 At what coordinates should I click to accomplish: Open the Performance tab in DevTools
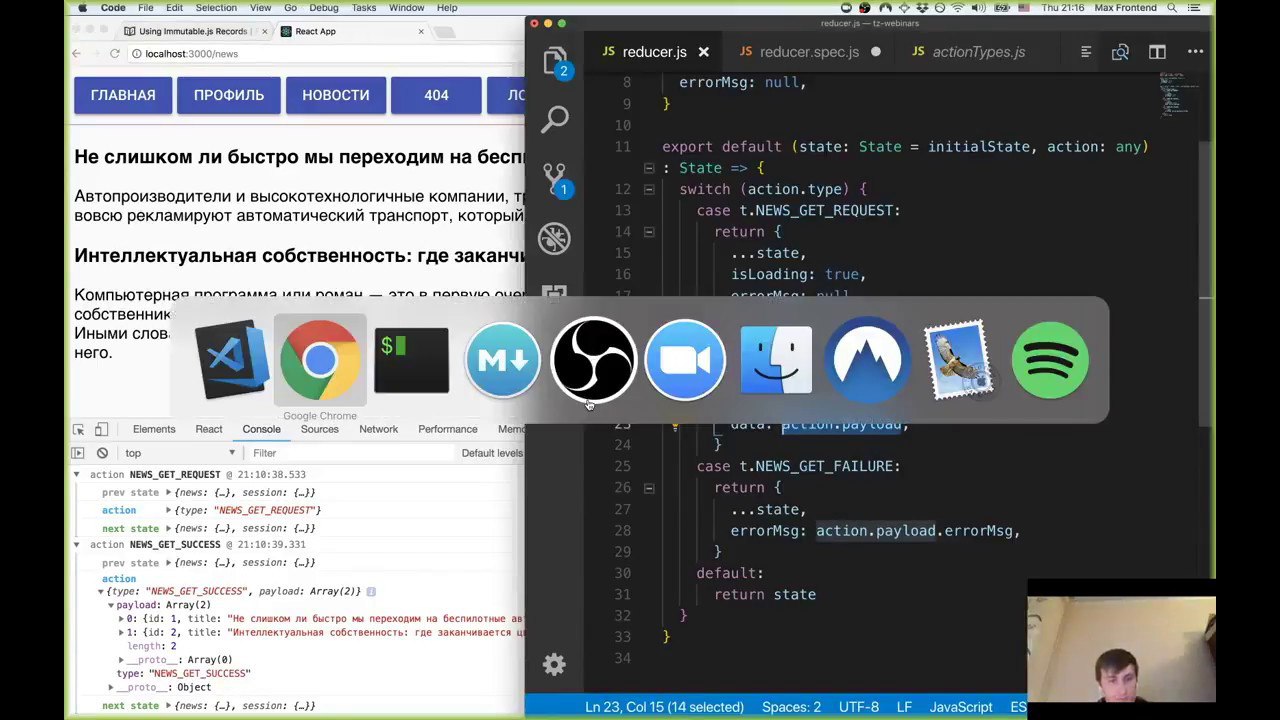448,429
